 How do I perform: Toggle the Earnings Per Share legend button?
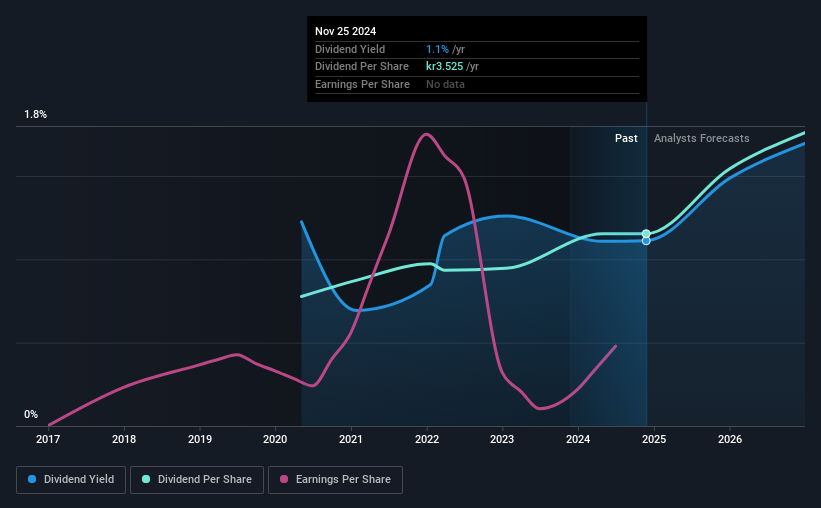(x=335, y=480)
